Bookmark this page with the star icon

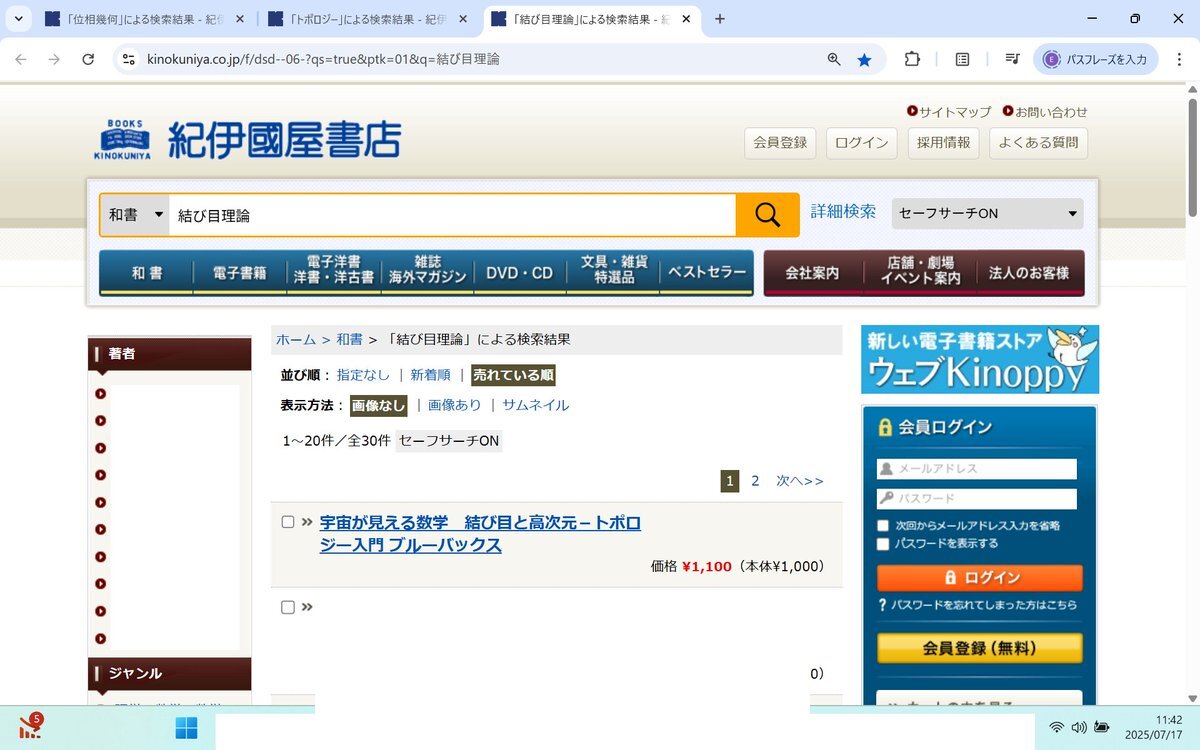864,60
